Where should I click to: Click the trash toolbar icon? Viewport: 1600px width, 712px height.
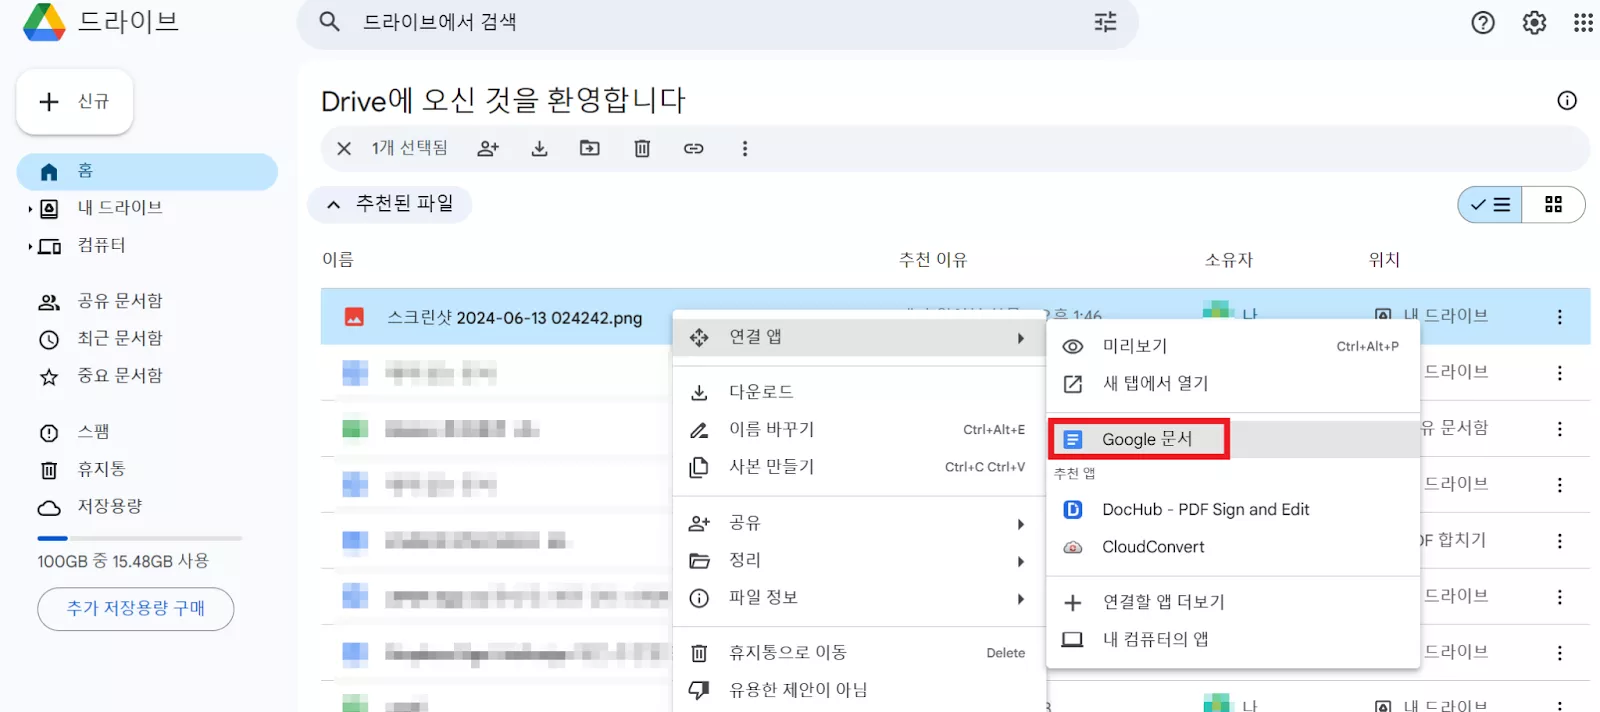pos(642,148)
